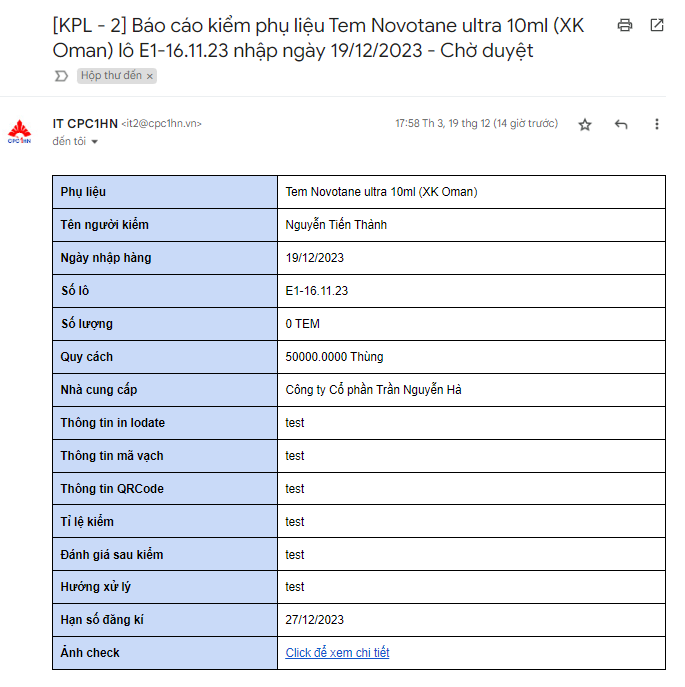Click the print all icon

tap(625, 25)
